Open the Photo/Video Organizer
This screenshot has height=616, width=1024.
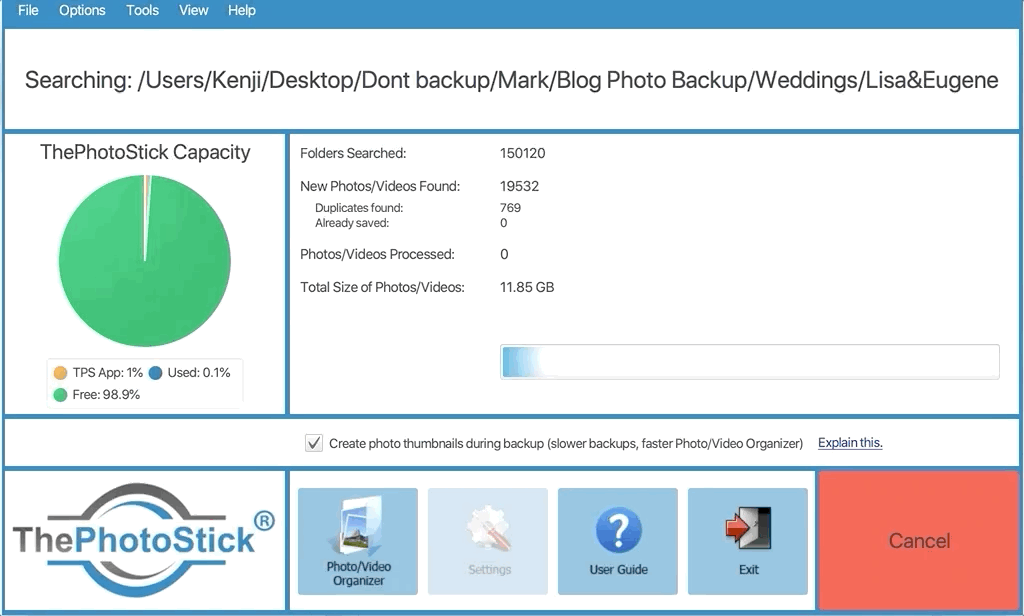[x=358, y=541]
